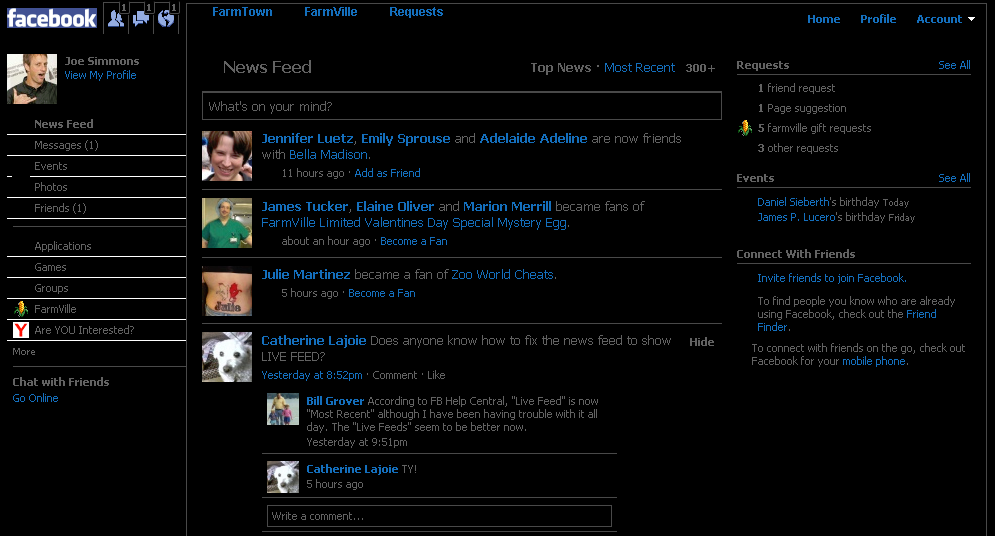Open Games in sidebar
Screen dimensions: 995x536
click(50, 267)
